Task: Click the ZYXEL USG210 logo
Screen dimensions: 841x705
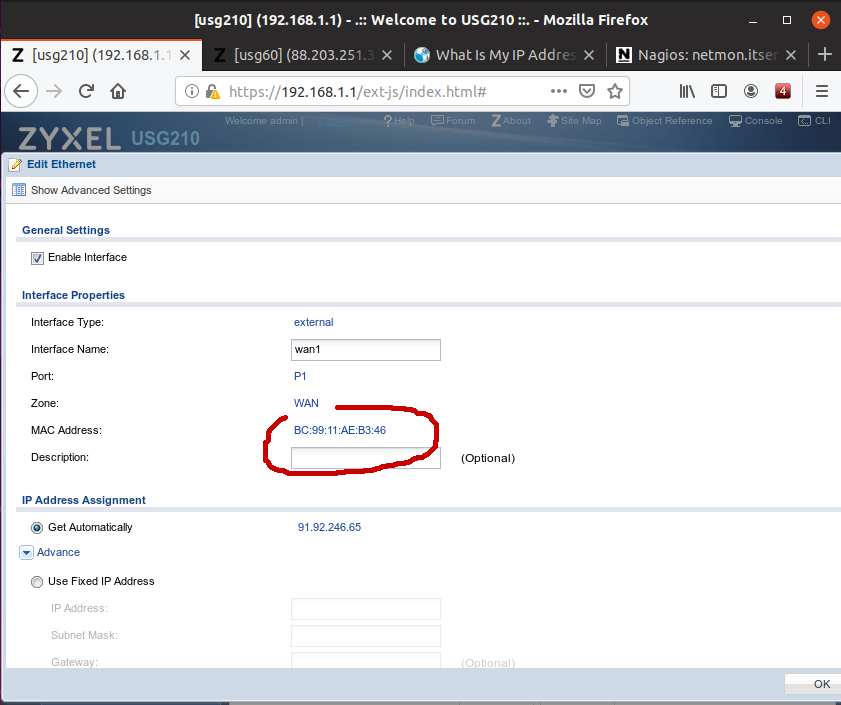Action: [x=109, y=138]
